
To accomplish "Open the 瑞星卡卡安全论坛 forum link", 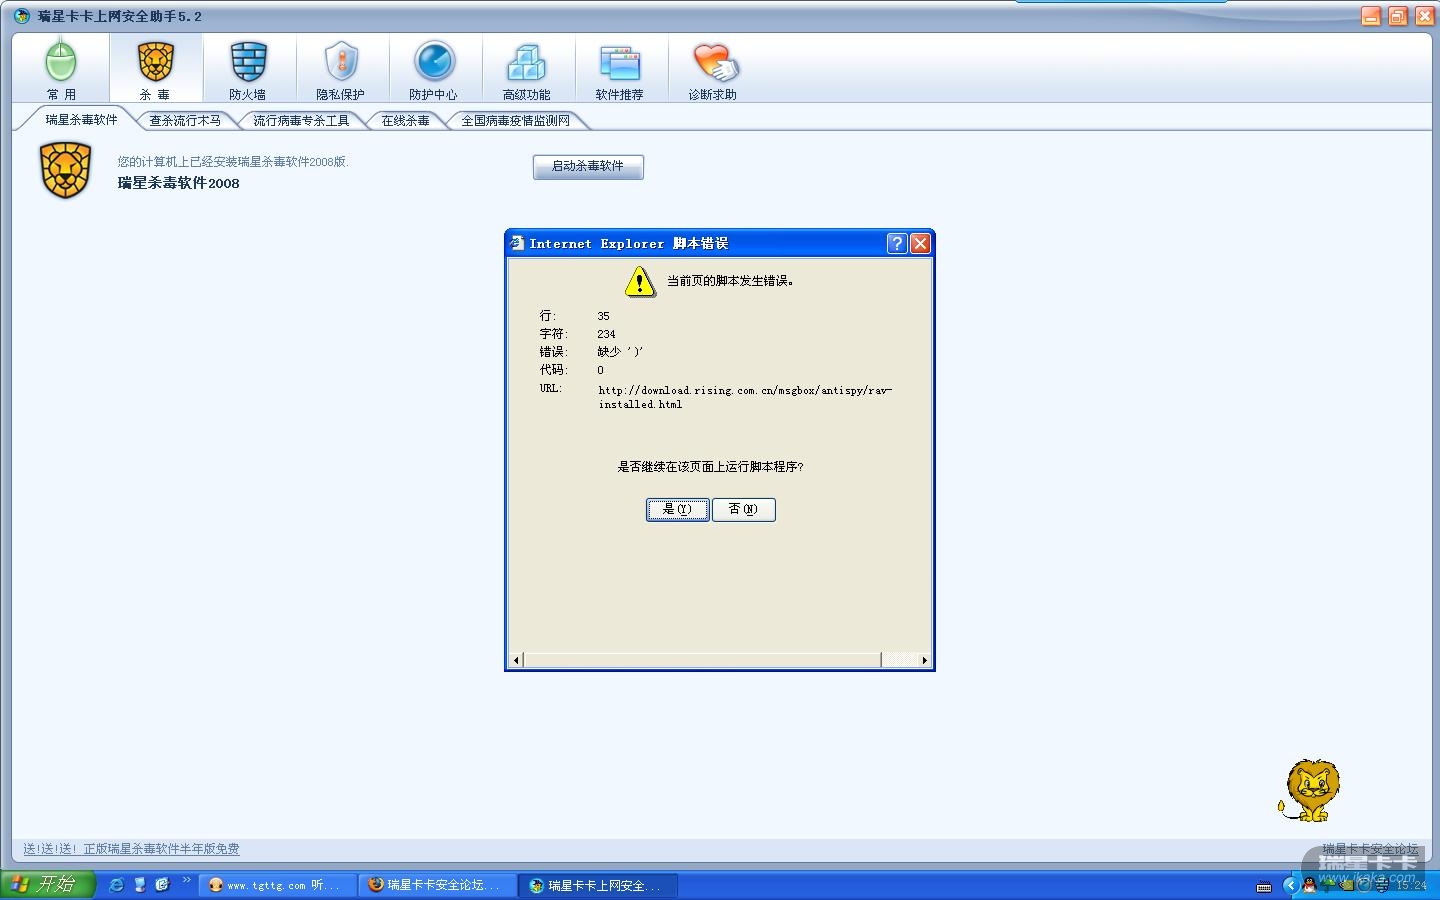I will click(x=1370, y=849).
